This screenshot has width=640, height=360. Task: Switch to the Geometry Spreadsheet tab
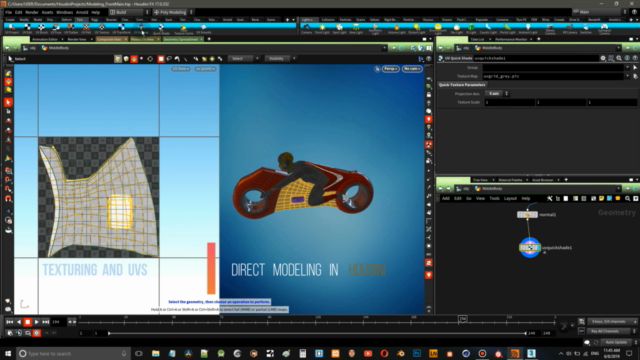click(x=180, y=39)
